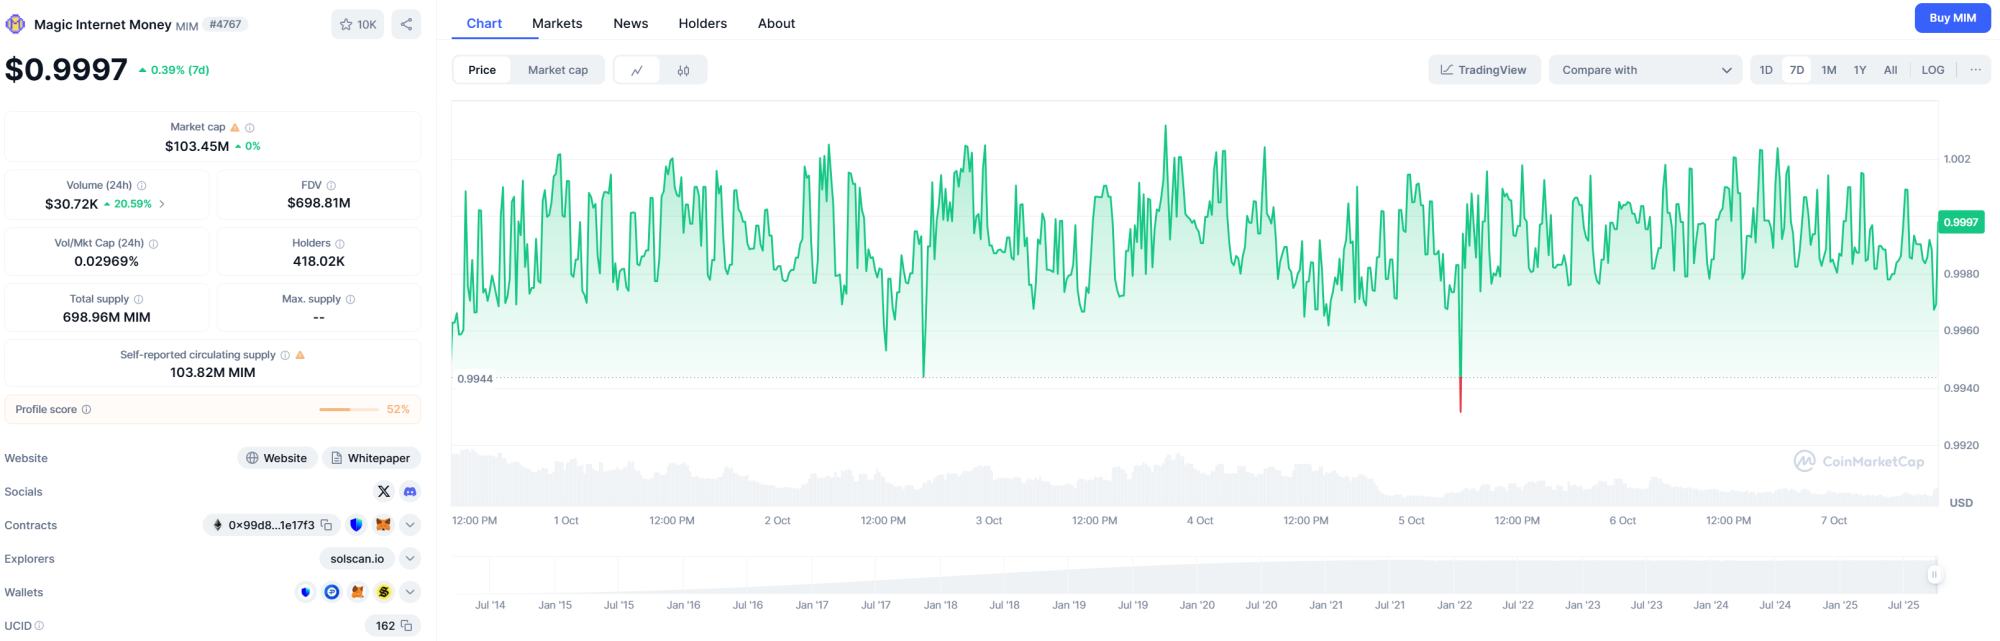The image size is (2000, 641).
Task: Open the Compare with dropdown
Action: coord(1645,70)
